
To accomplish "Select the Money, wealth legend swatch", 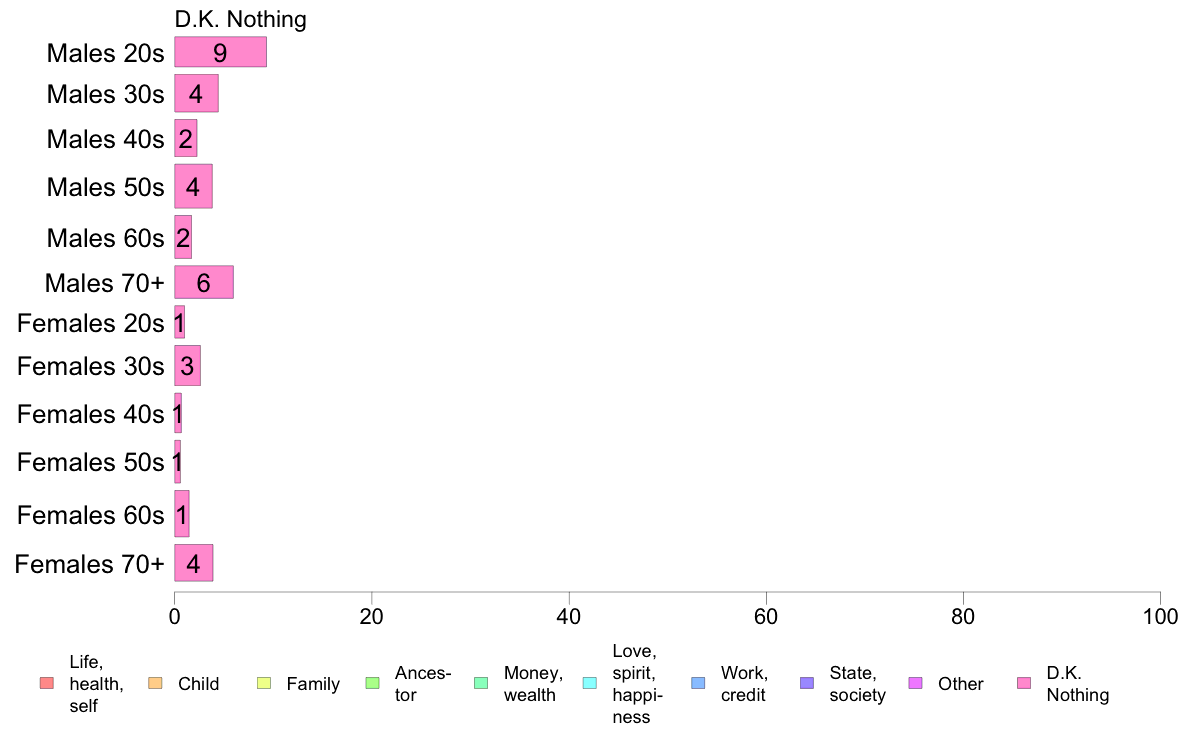I will [x=480, y=684].
